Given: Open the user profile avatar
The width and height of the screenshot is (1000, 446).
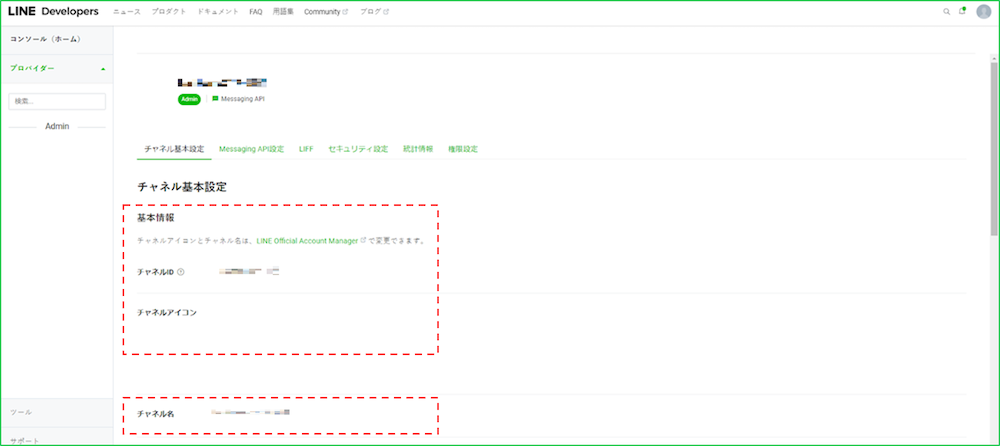Looking at the screenshot, I should click(983, 11).
